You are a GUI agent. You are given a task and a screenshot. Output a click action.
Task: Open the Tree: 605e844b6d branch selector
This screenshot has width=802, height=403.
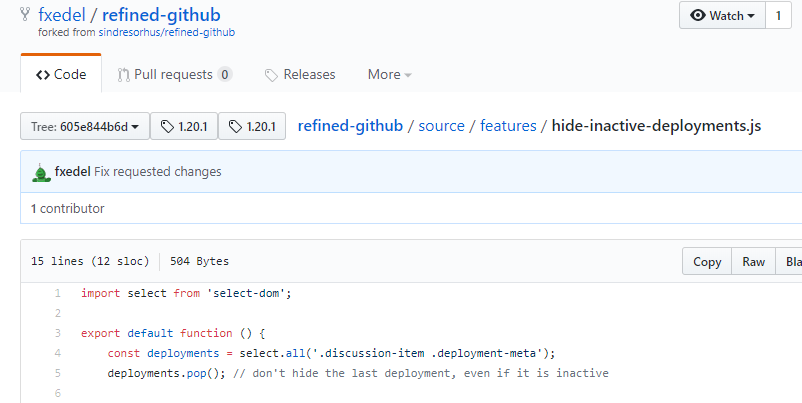pos(85,126)
